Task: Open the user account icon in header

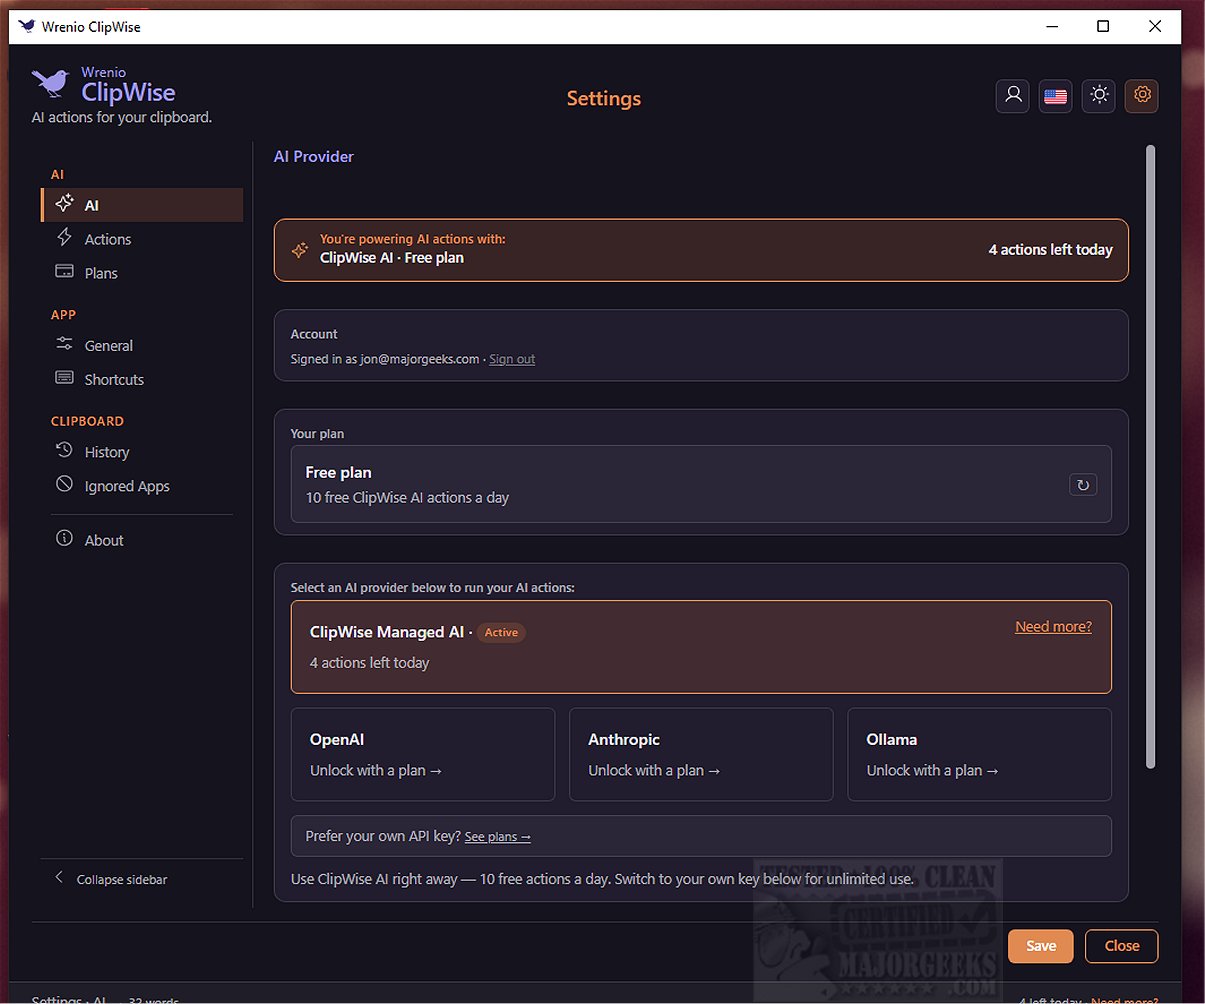Action: [x=1013, y=96]
